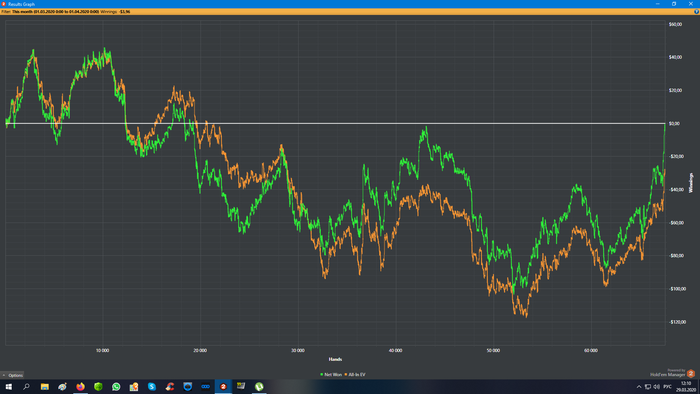This screenshot has height=394, width=700.
Task: Open taskbar search magnifier
Action: 26,386
